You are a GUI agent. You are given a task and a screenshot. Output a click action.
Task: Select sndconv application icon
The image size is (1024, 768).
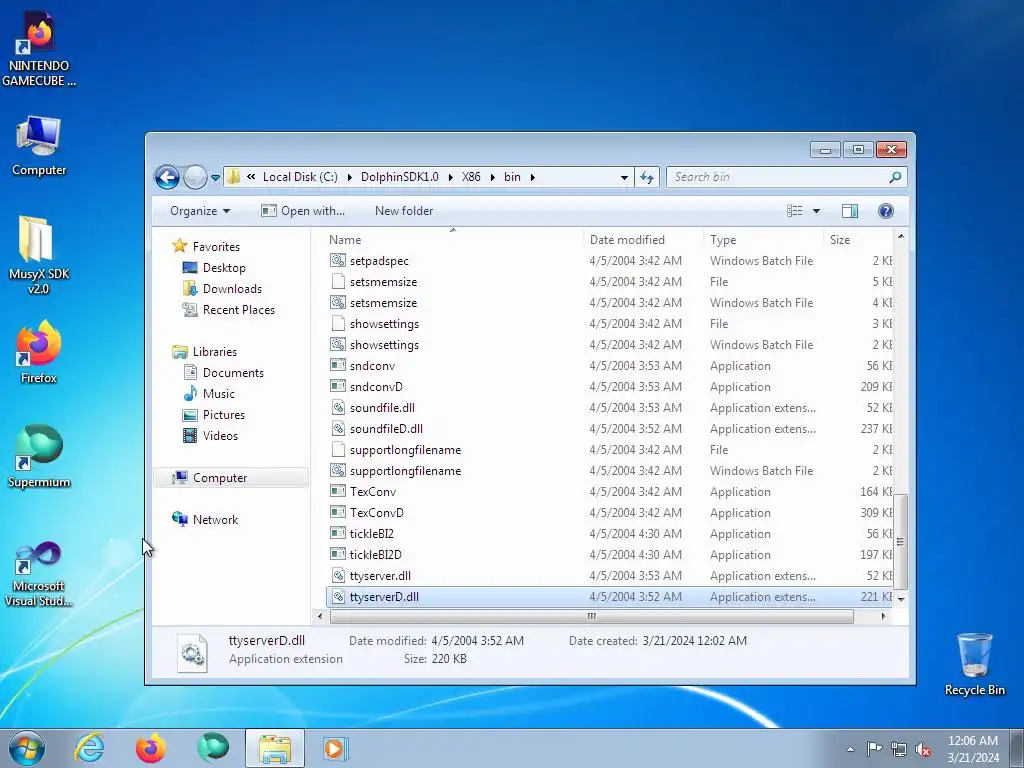[338, 366]
